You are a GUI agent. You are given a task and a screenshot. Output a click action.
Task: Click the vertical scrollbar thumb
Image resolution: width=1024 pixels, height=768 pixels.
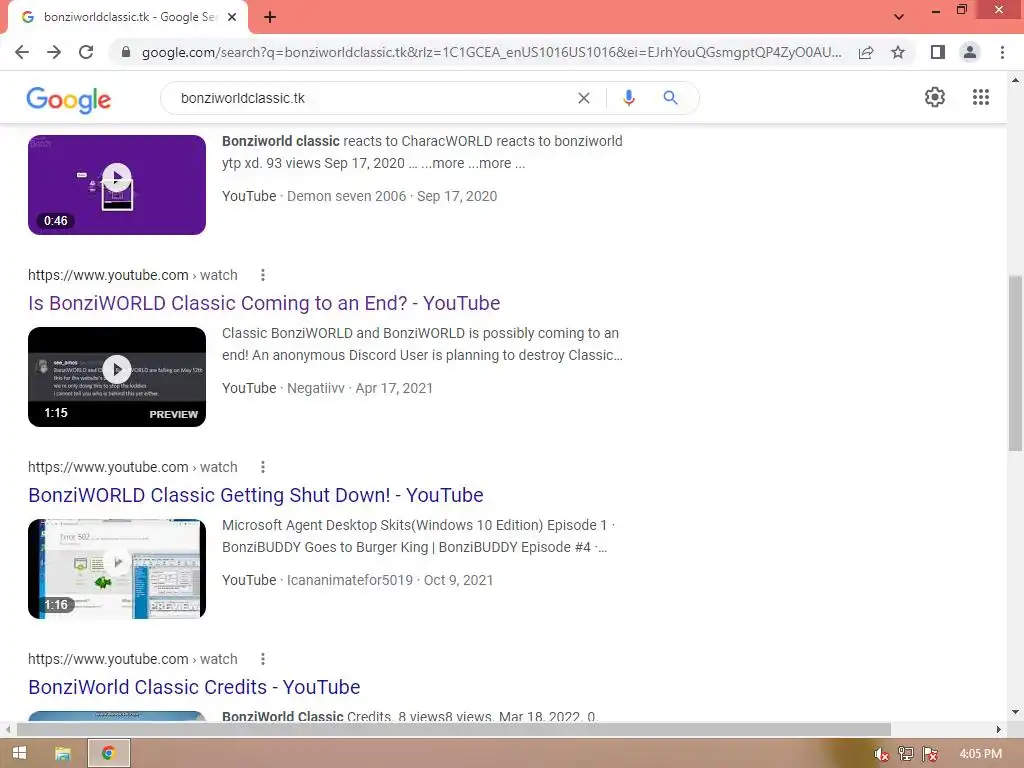tap(1015, 363)
